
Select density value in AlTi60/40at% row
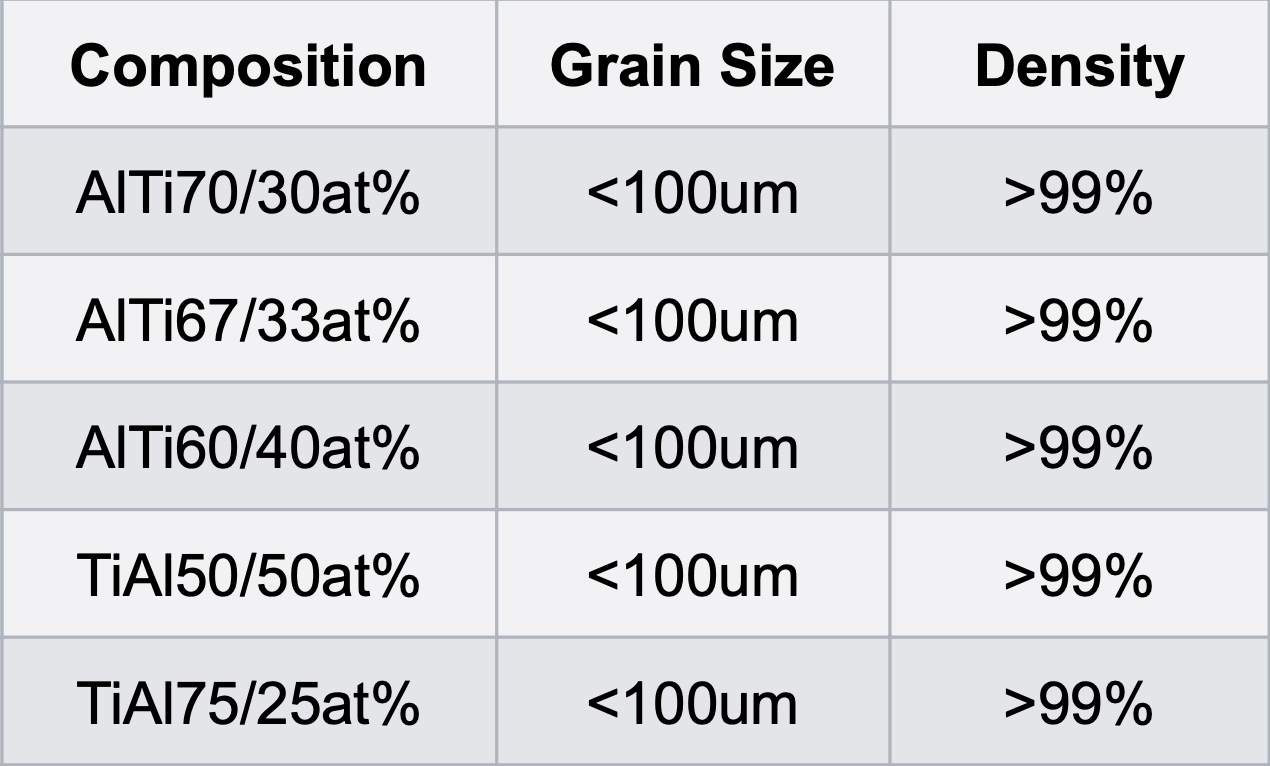click(x=1079, y=449)
